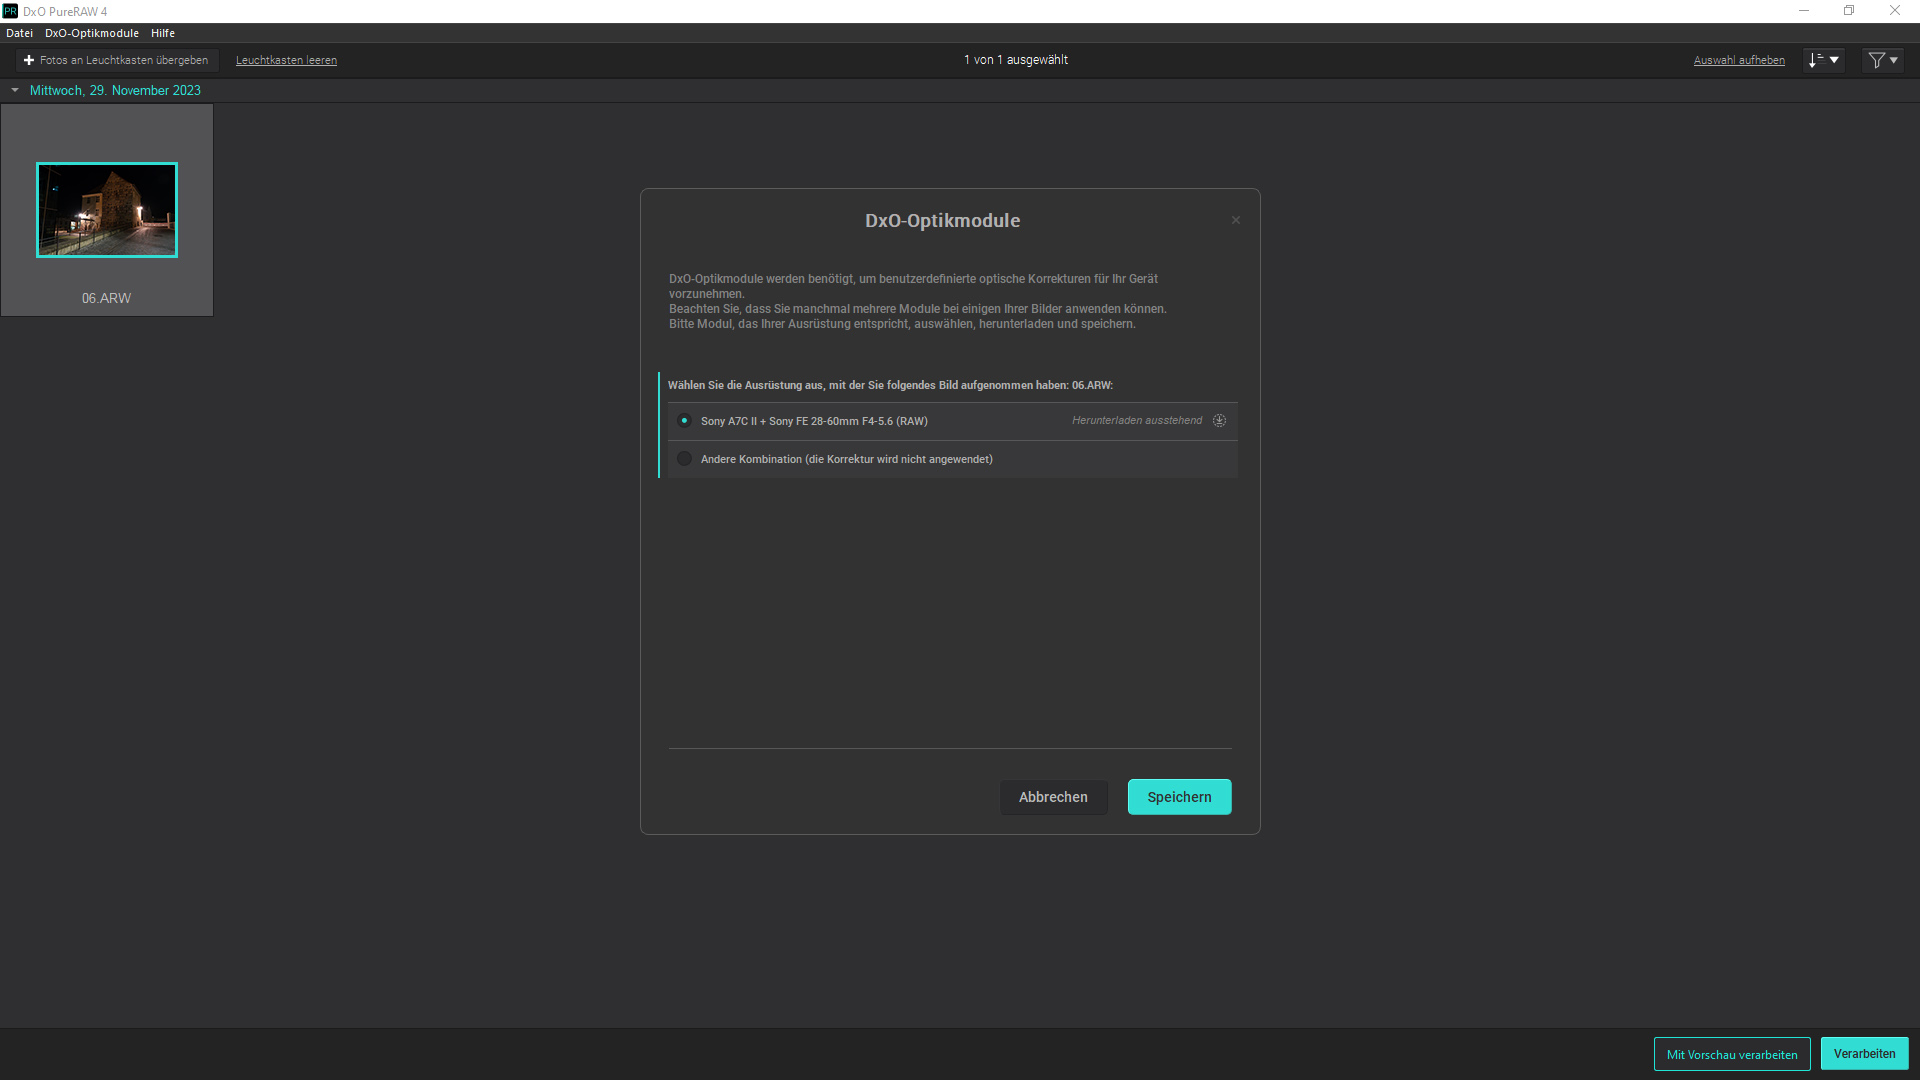
Task: Open the Hilfe menu
Action: [x=163, y=33]
